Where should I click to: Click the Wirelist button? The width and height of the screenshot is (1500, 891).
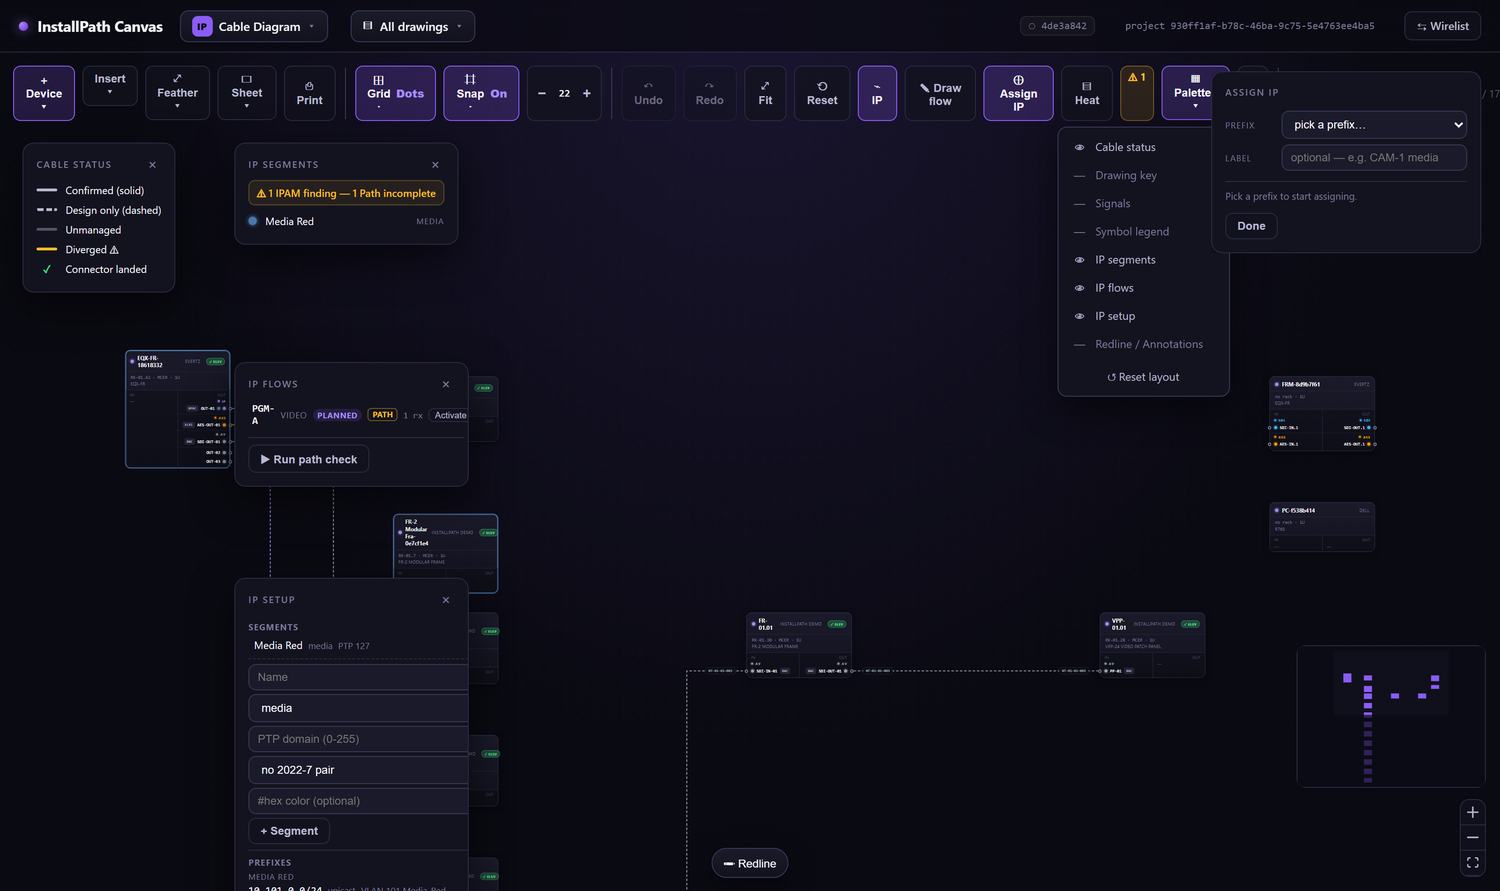click(1443, 26)
